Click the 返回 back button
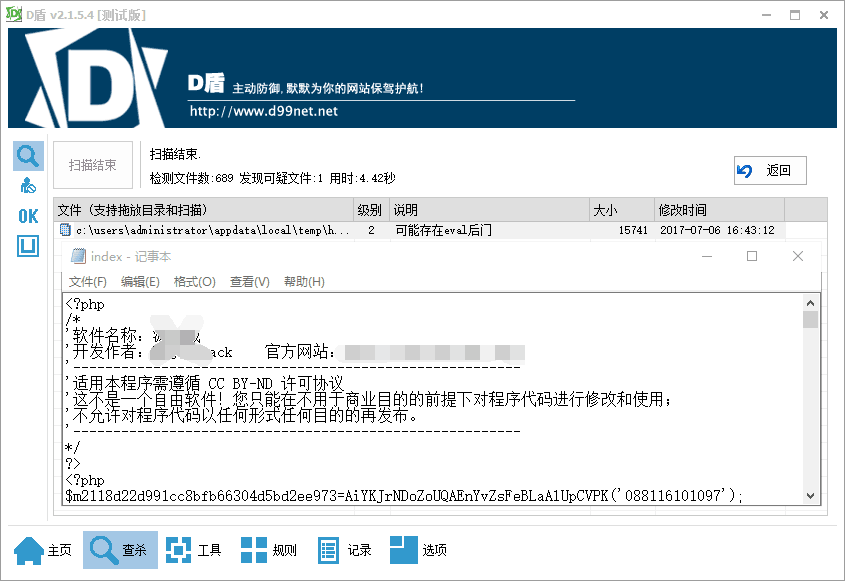 pyautogui.click(x=769, y=171)
